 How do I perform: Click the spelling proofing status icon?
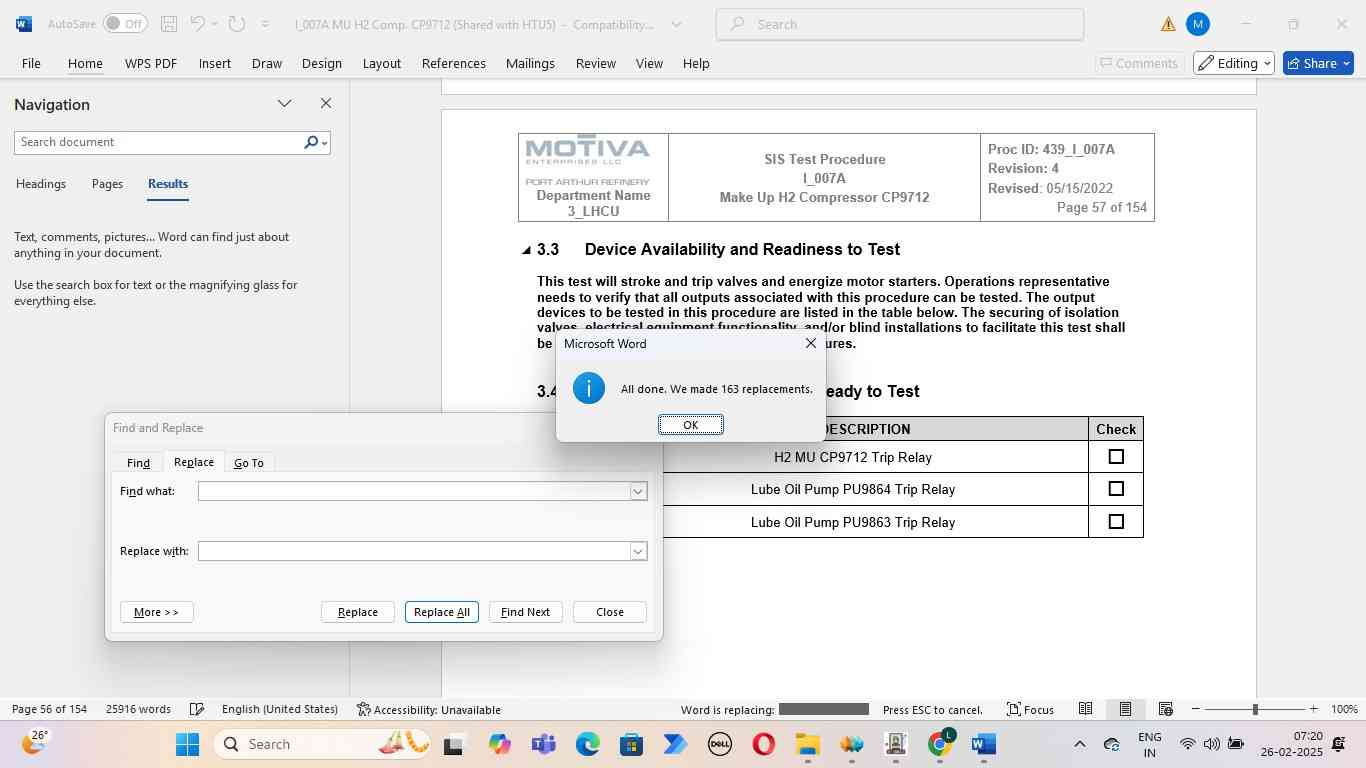[x=197, y=709]
